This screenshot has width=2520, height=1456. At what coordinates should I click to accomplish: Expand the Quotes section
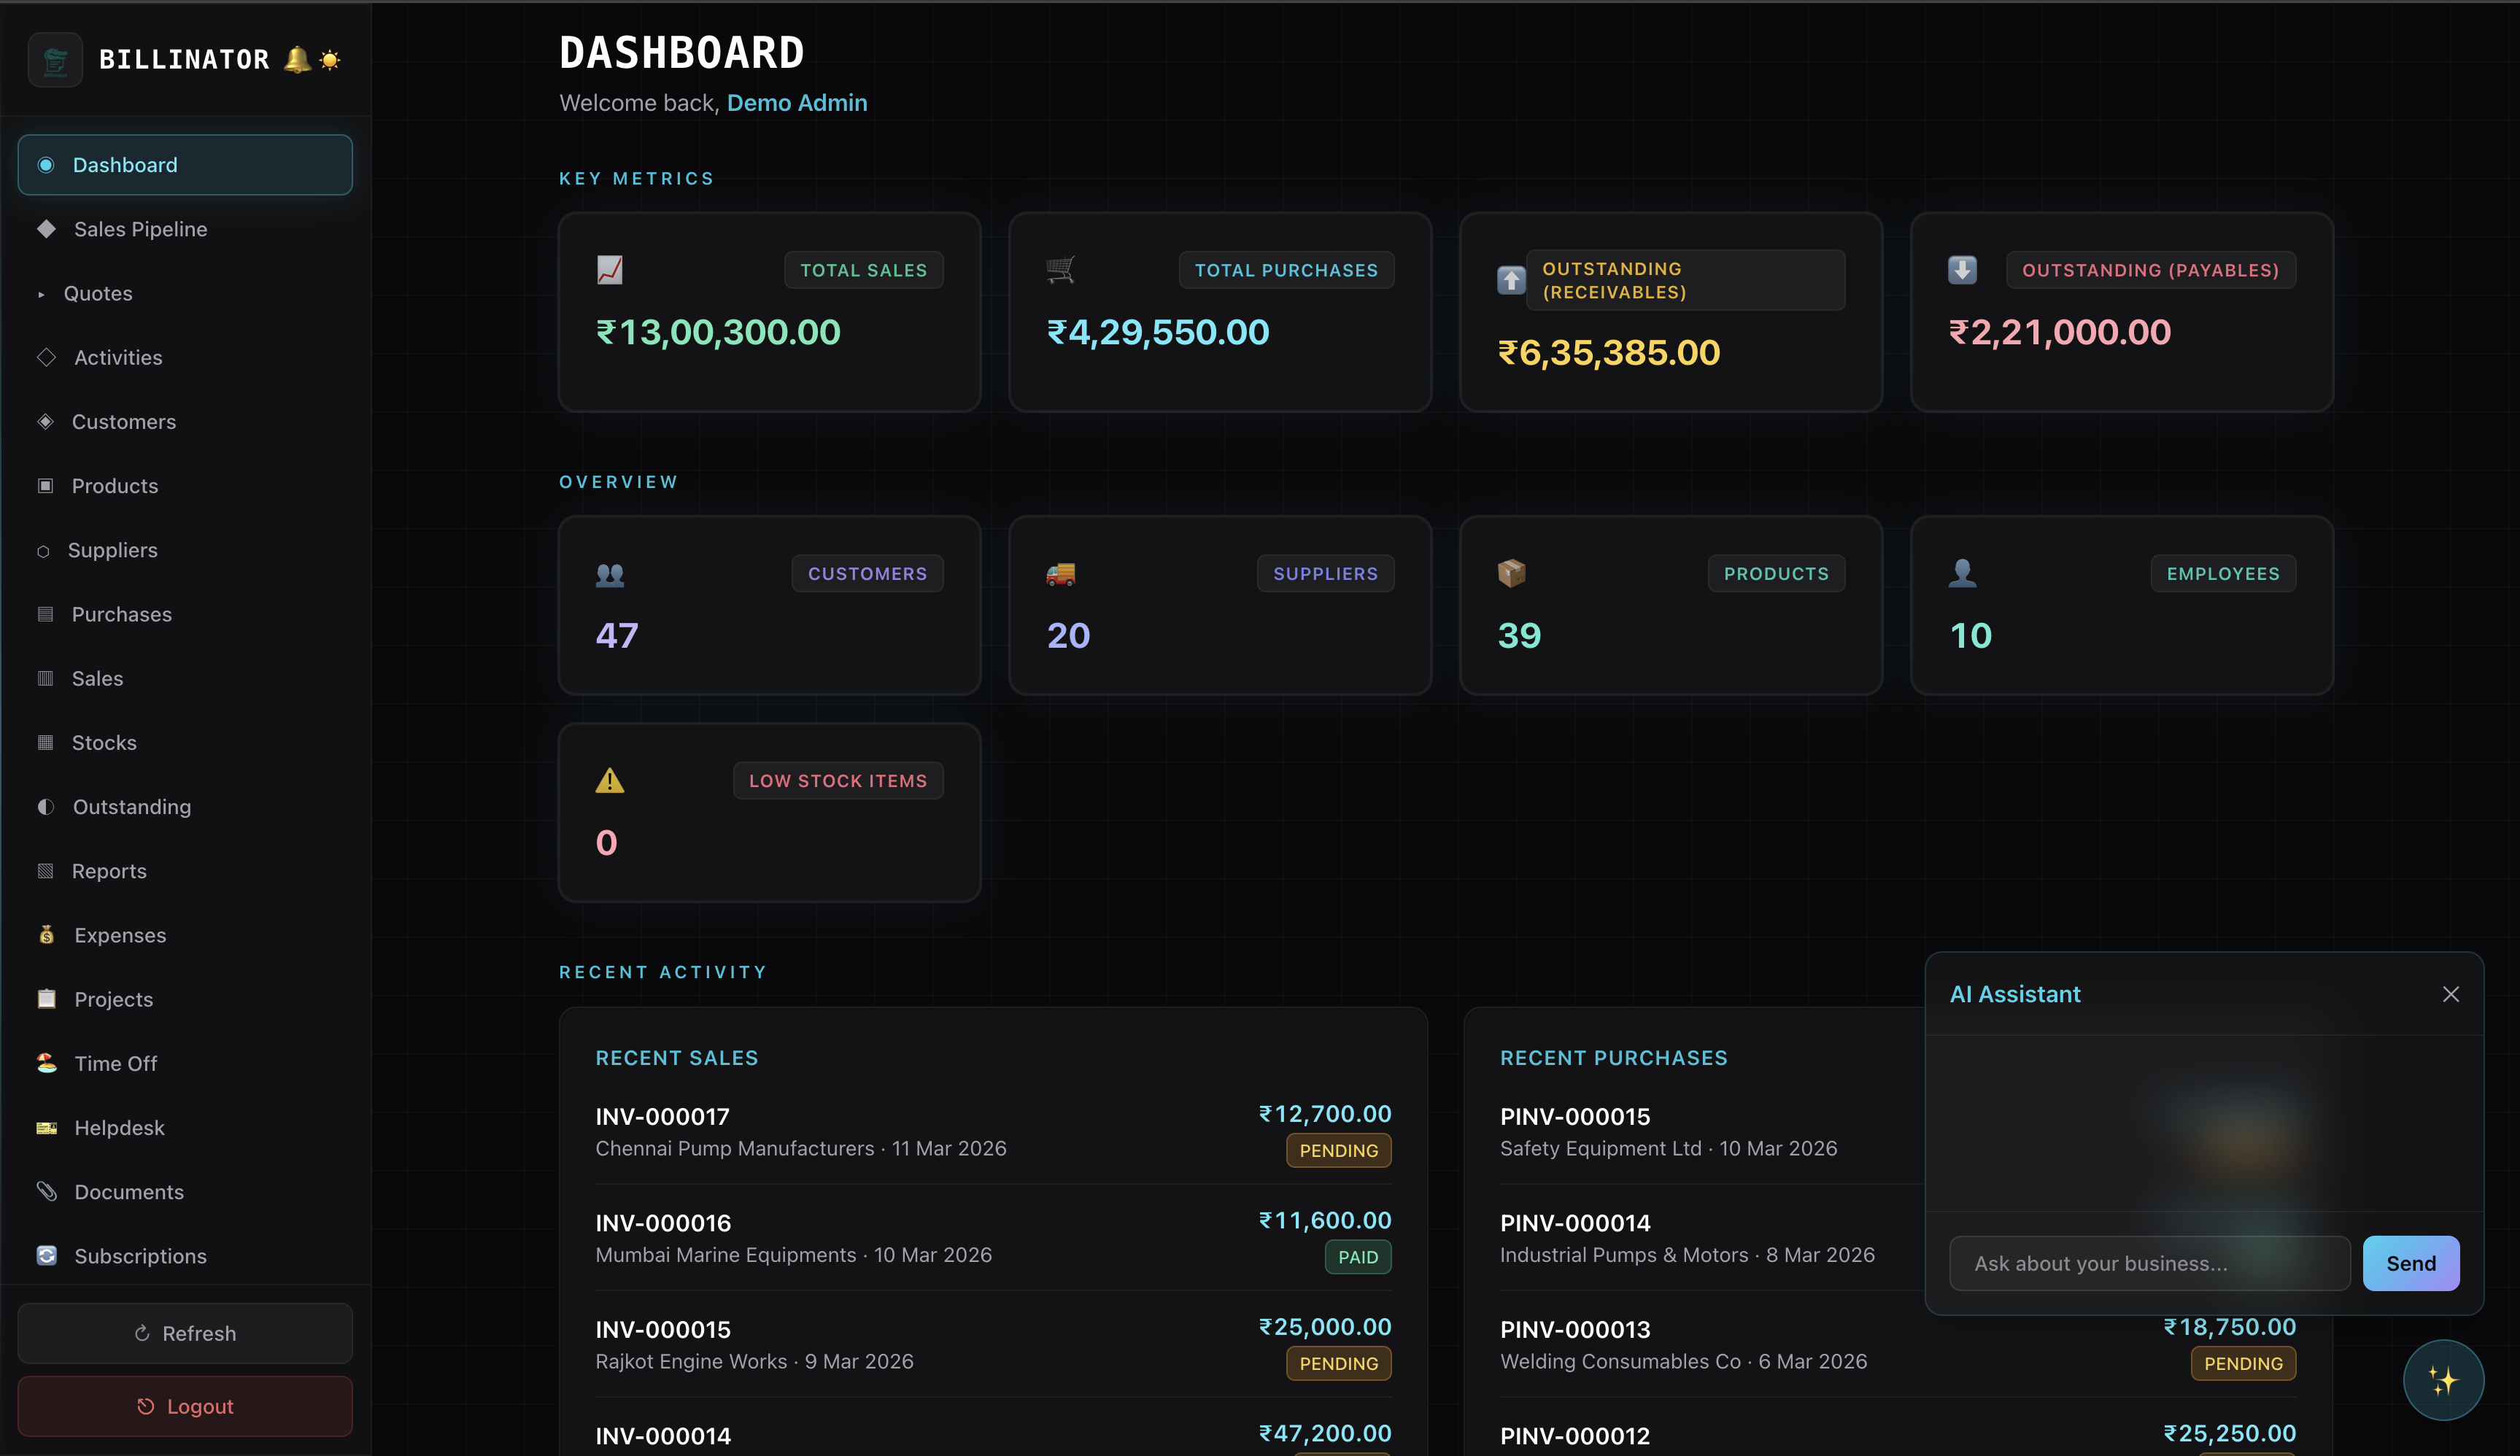click(x=42, y=293)
